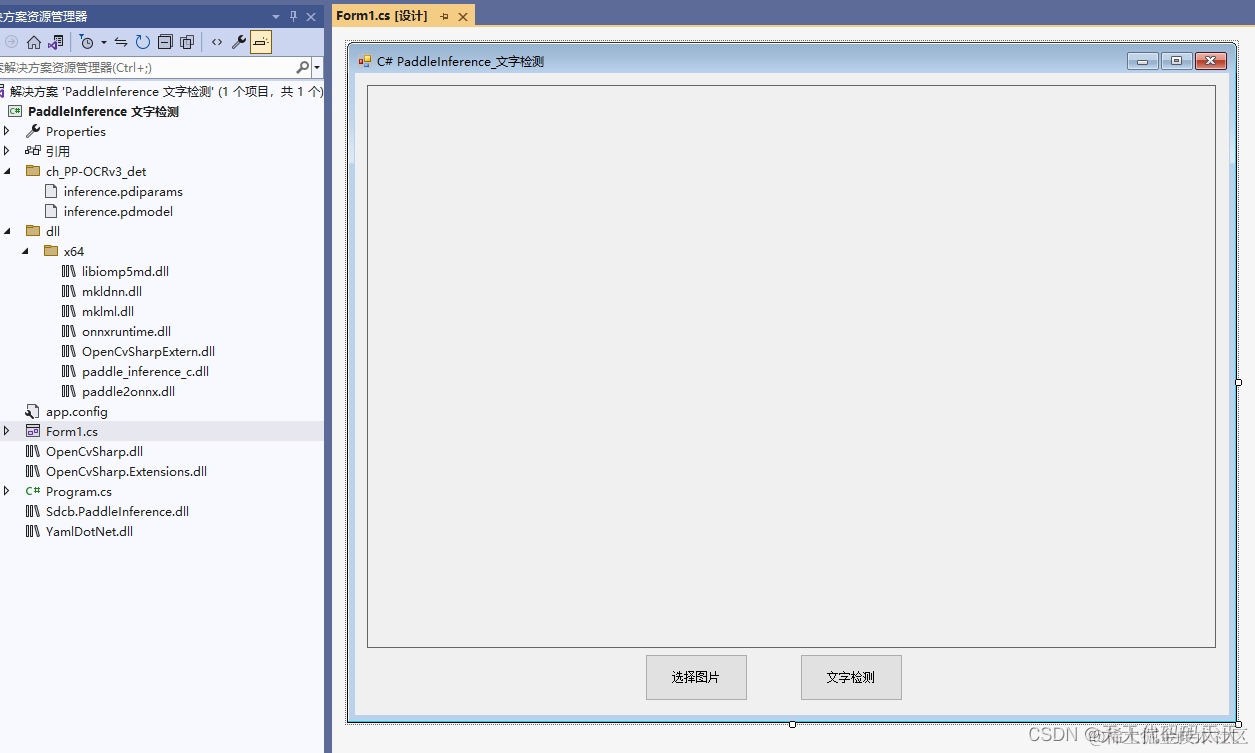Click the Solution Explorer auto-hide pin icon
Screen dimensions: 1255x753
click(293, 16)
